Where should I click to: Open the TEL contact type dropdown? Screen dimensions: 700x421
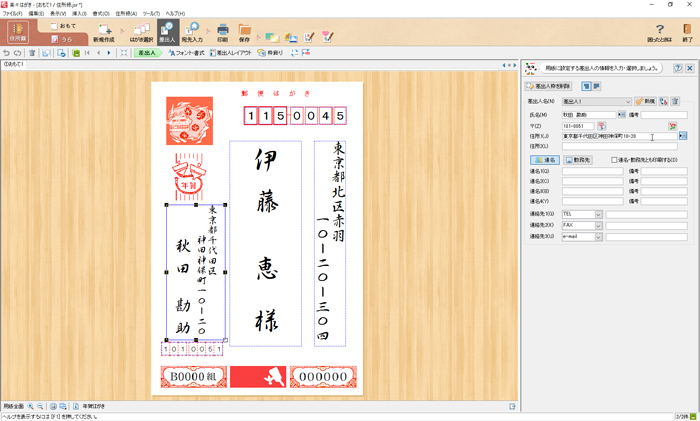598,214
